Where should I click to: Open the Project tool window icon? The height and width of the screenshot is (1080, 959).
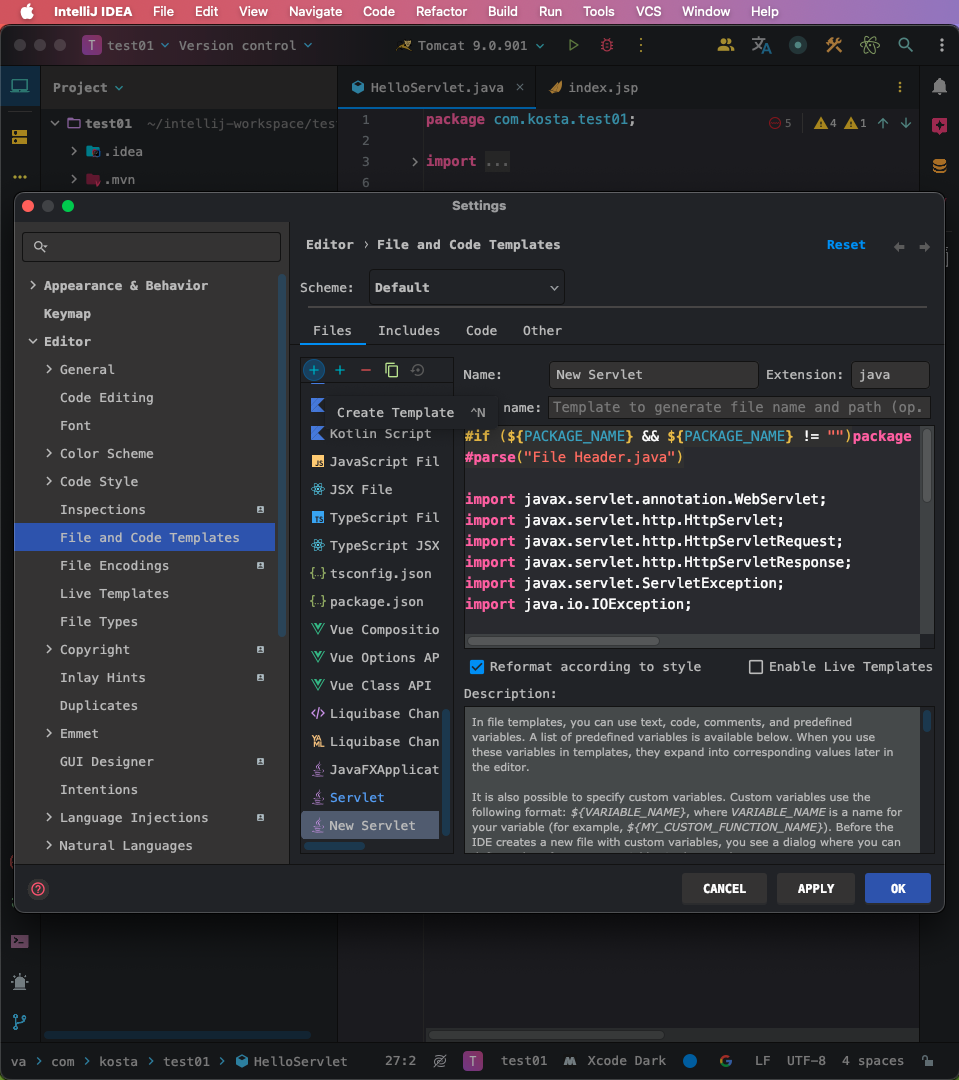point(20,87)
